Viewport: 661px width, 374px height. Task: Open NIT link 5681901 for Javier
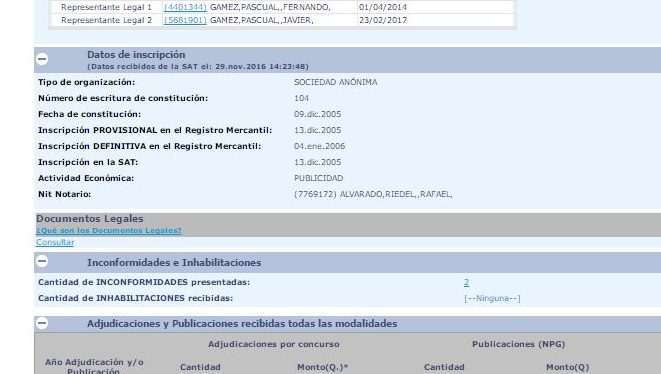coord(185,20)
